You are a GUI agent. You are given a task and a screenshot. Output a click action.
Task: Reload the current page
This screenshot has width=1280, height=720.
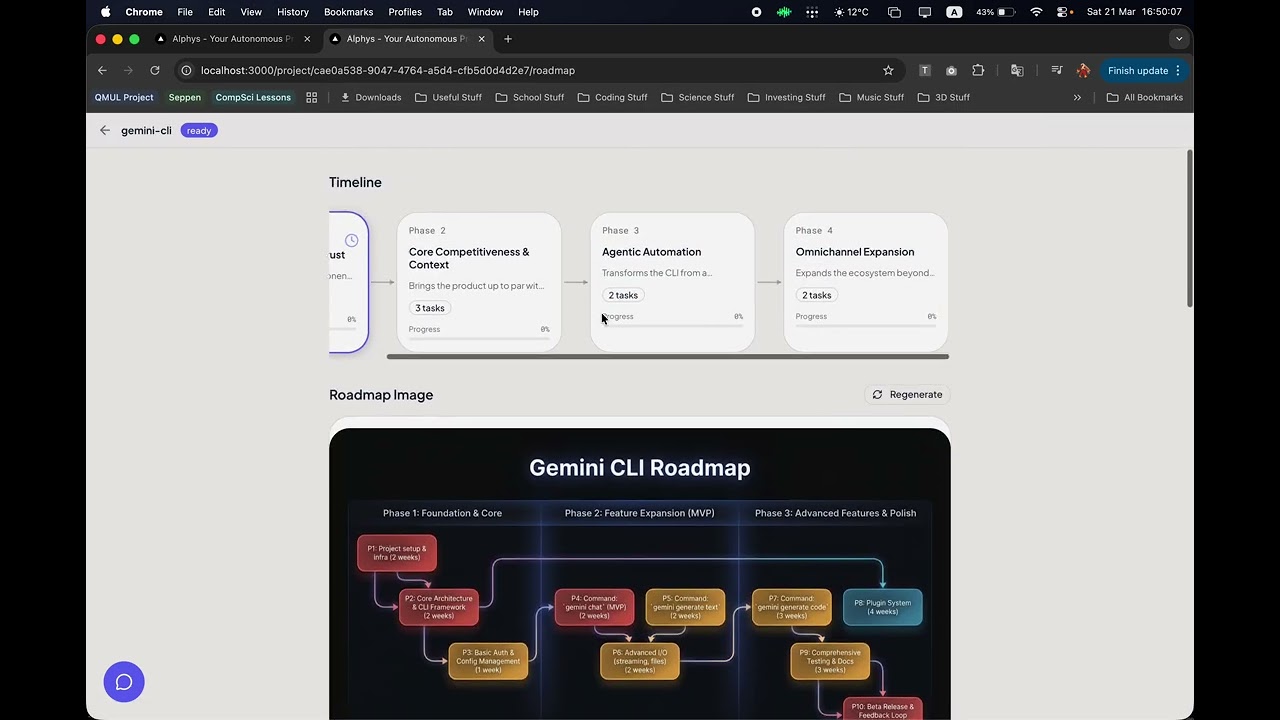point(155,70)
